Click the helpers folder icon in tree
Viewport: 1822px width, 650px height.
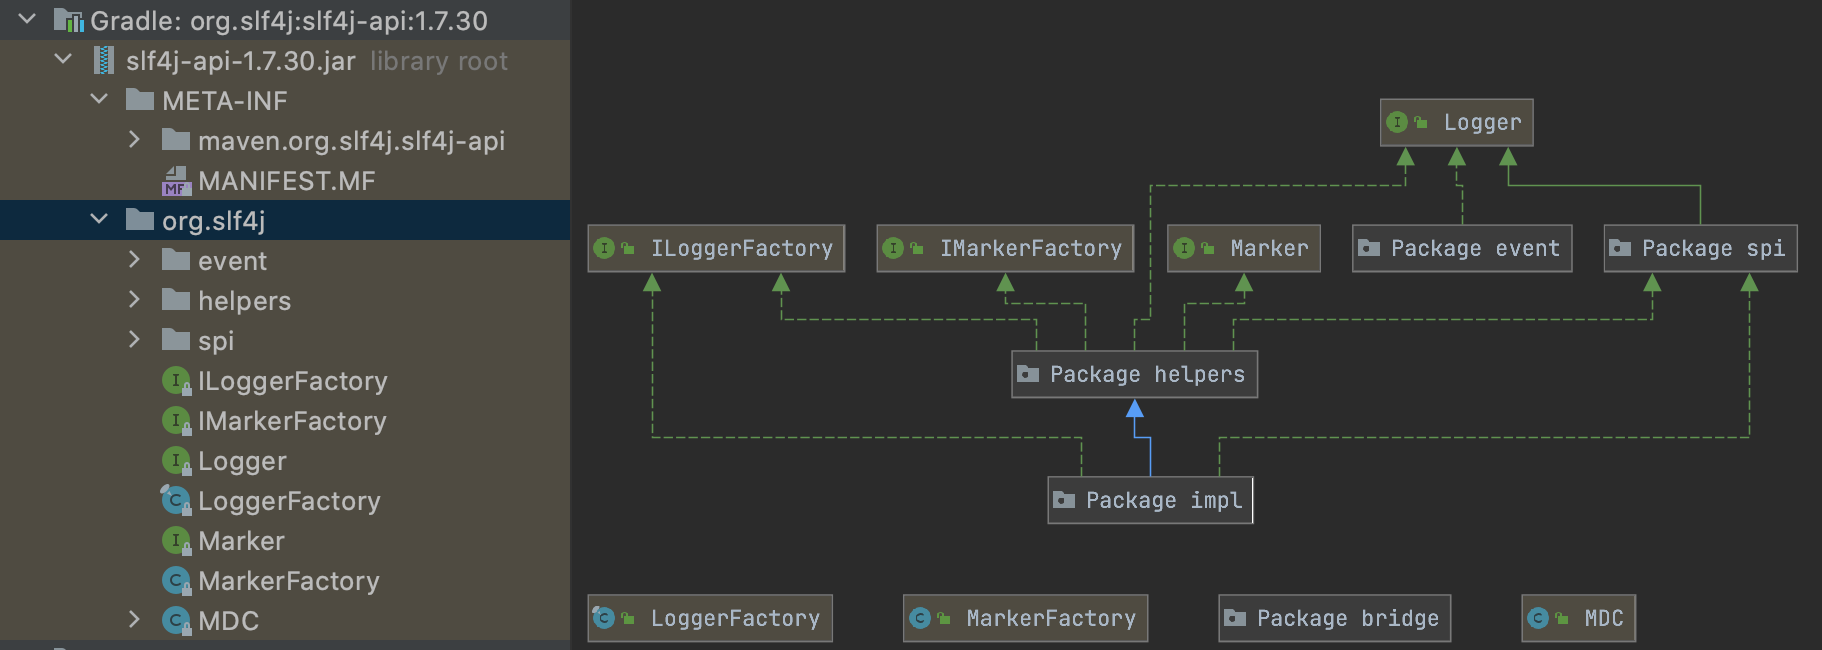coord(176,299)
